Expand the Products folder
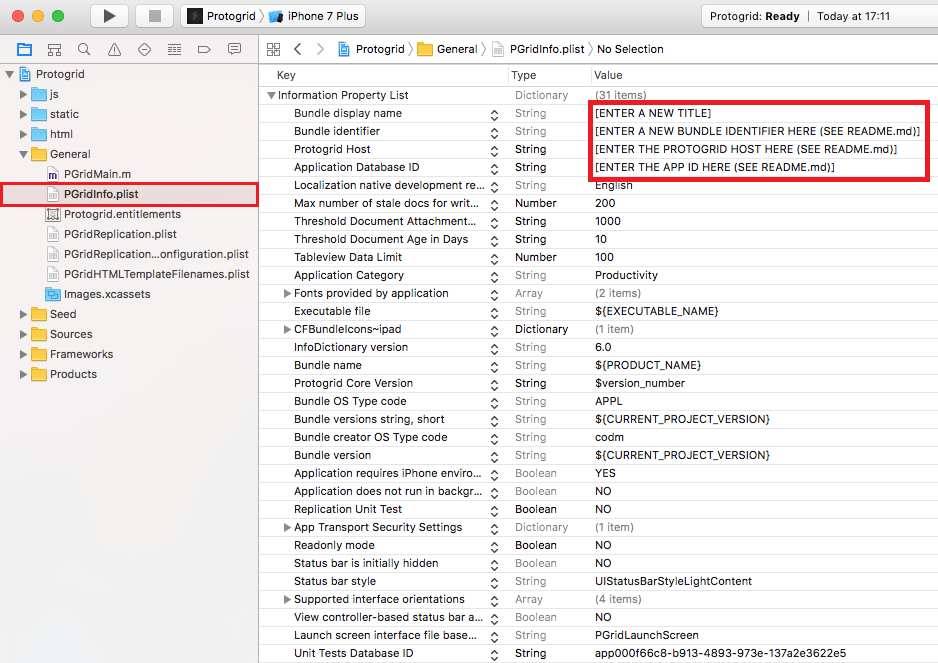The width and height of the screenshot is (938, 663). tap(23, 375)
